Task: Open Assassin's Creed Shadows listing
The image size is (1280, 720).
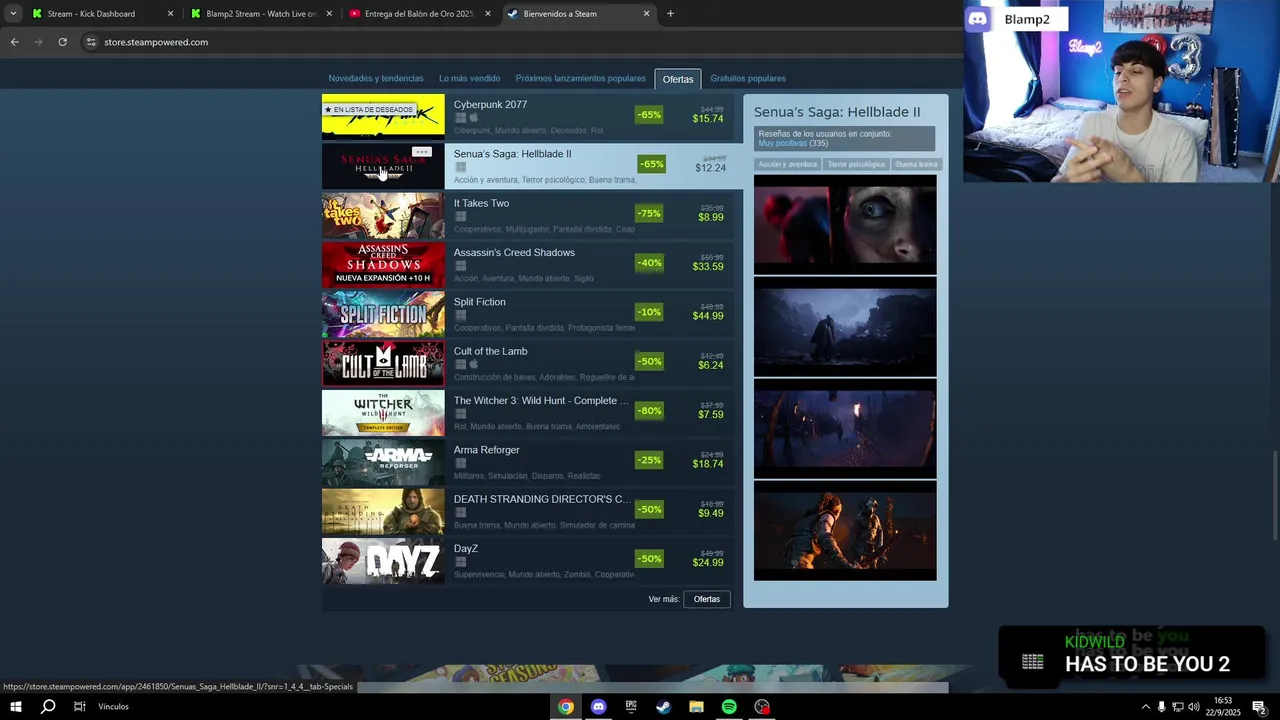Action: coord(527,265)
